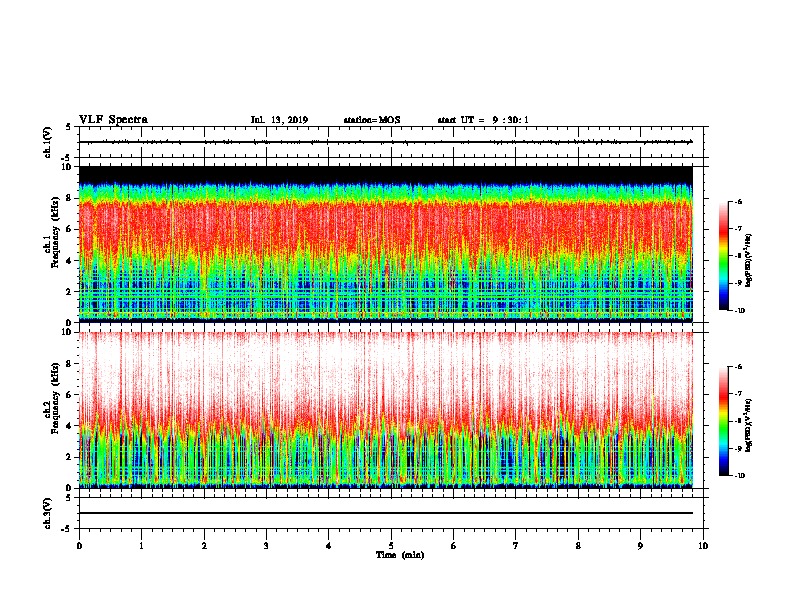Click time axis tick label '10'

[x=703, y=546]
